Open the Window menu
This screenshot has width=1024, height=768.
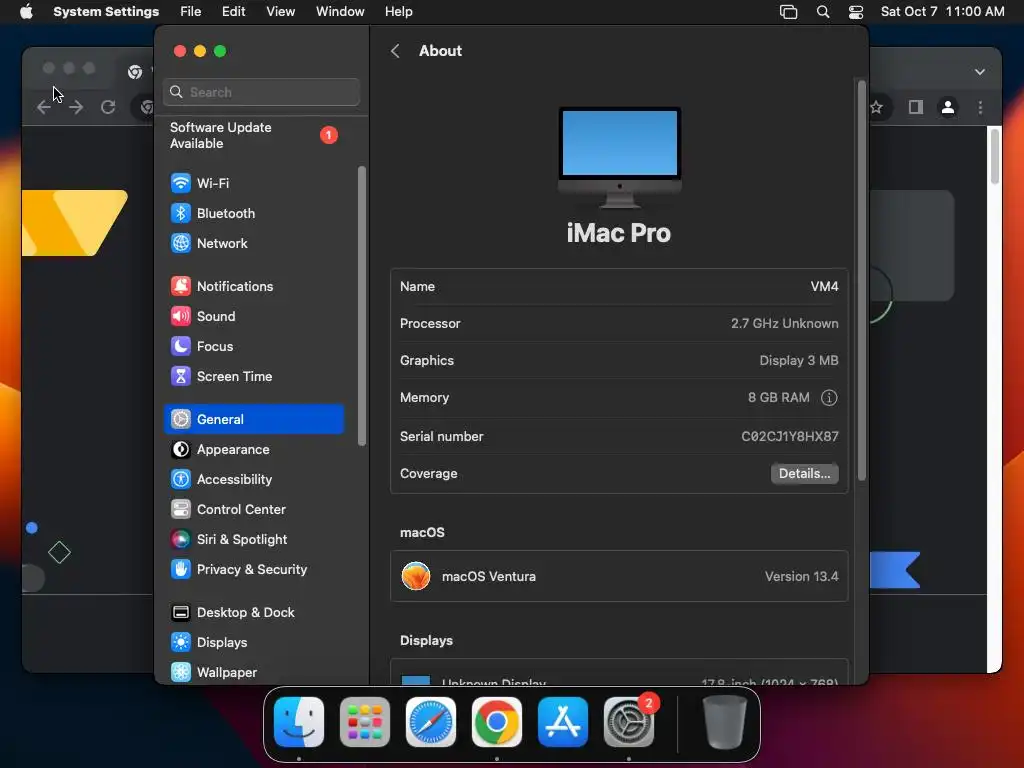pos(340,12)
